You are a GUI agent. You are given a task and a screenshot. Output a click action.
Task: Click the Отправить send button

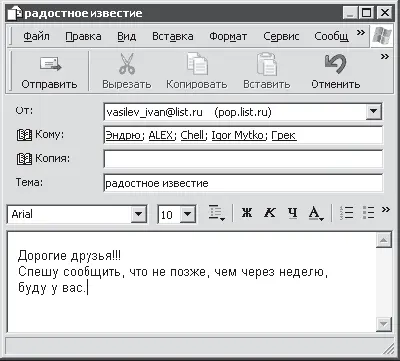[x=49, y=72]
